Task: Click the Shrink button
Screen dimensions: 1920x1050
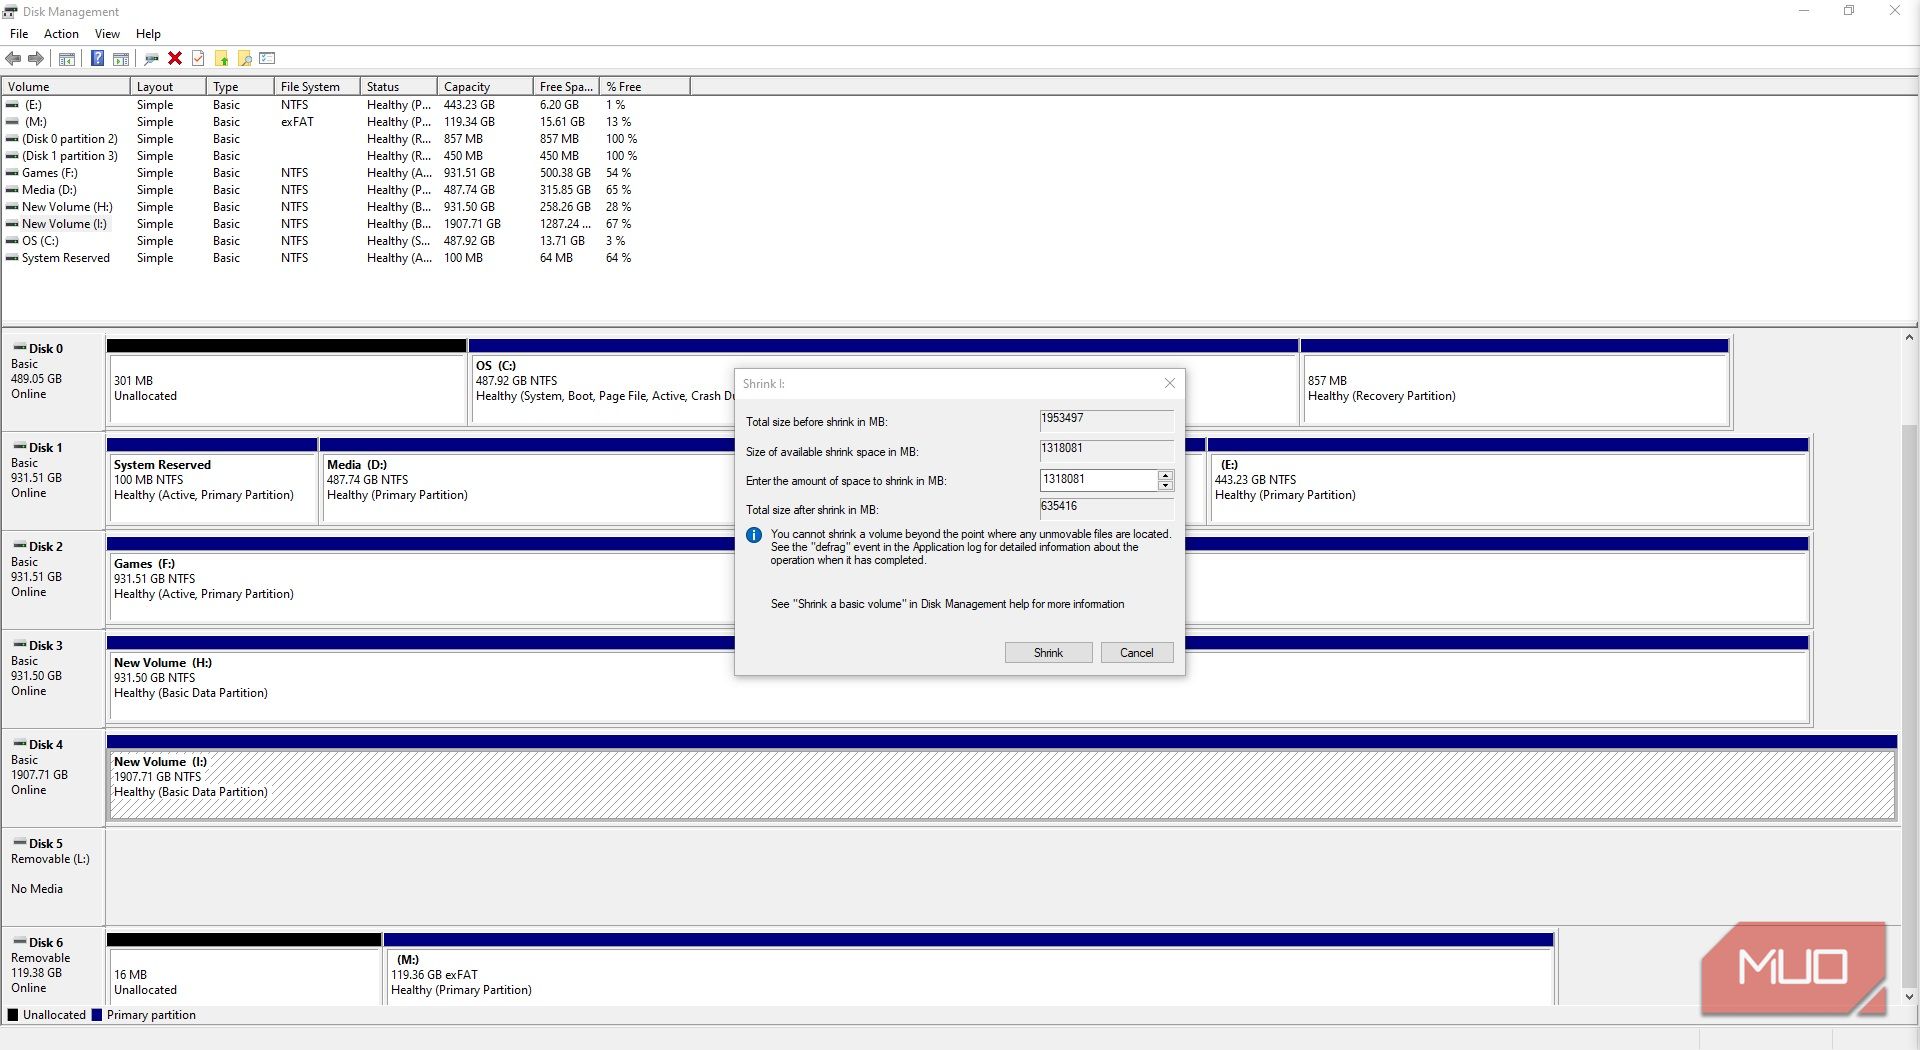Action: [1048, 653]
